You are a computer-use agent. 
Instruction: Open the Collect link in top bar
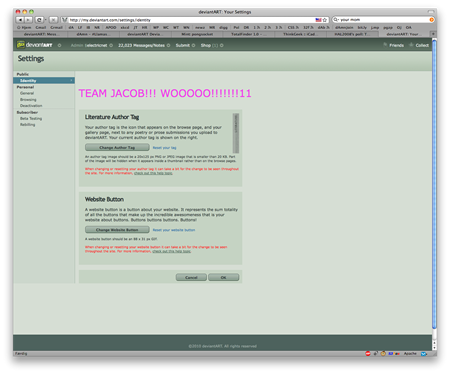[422, 45]
